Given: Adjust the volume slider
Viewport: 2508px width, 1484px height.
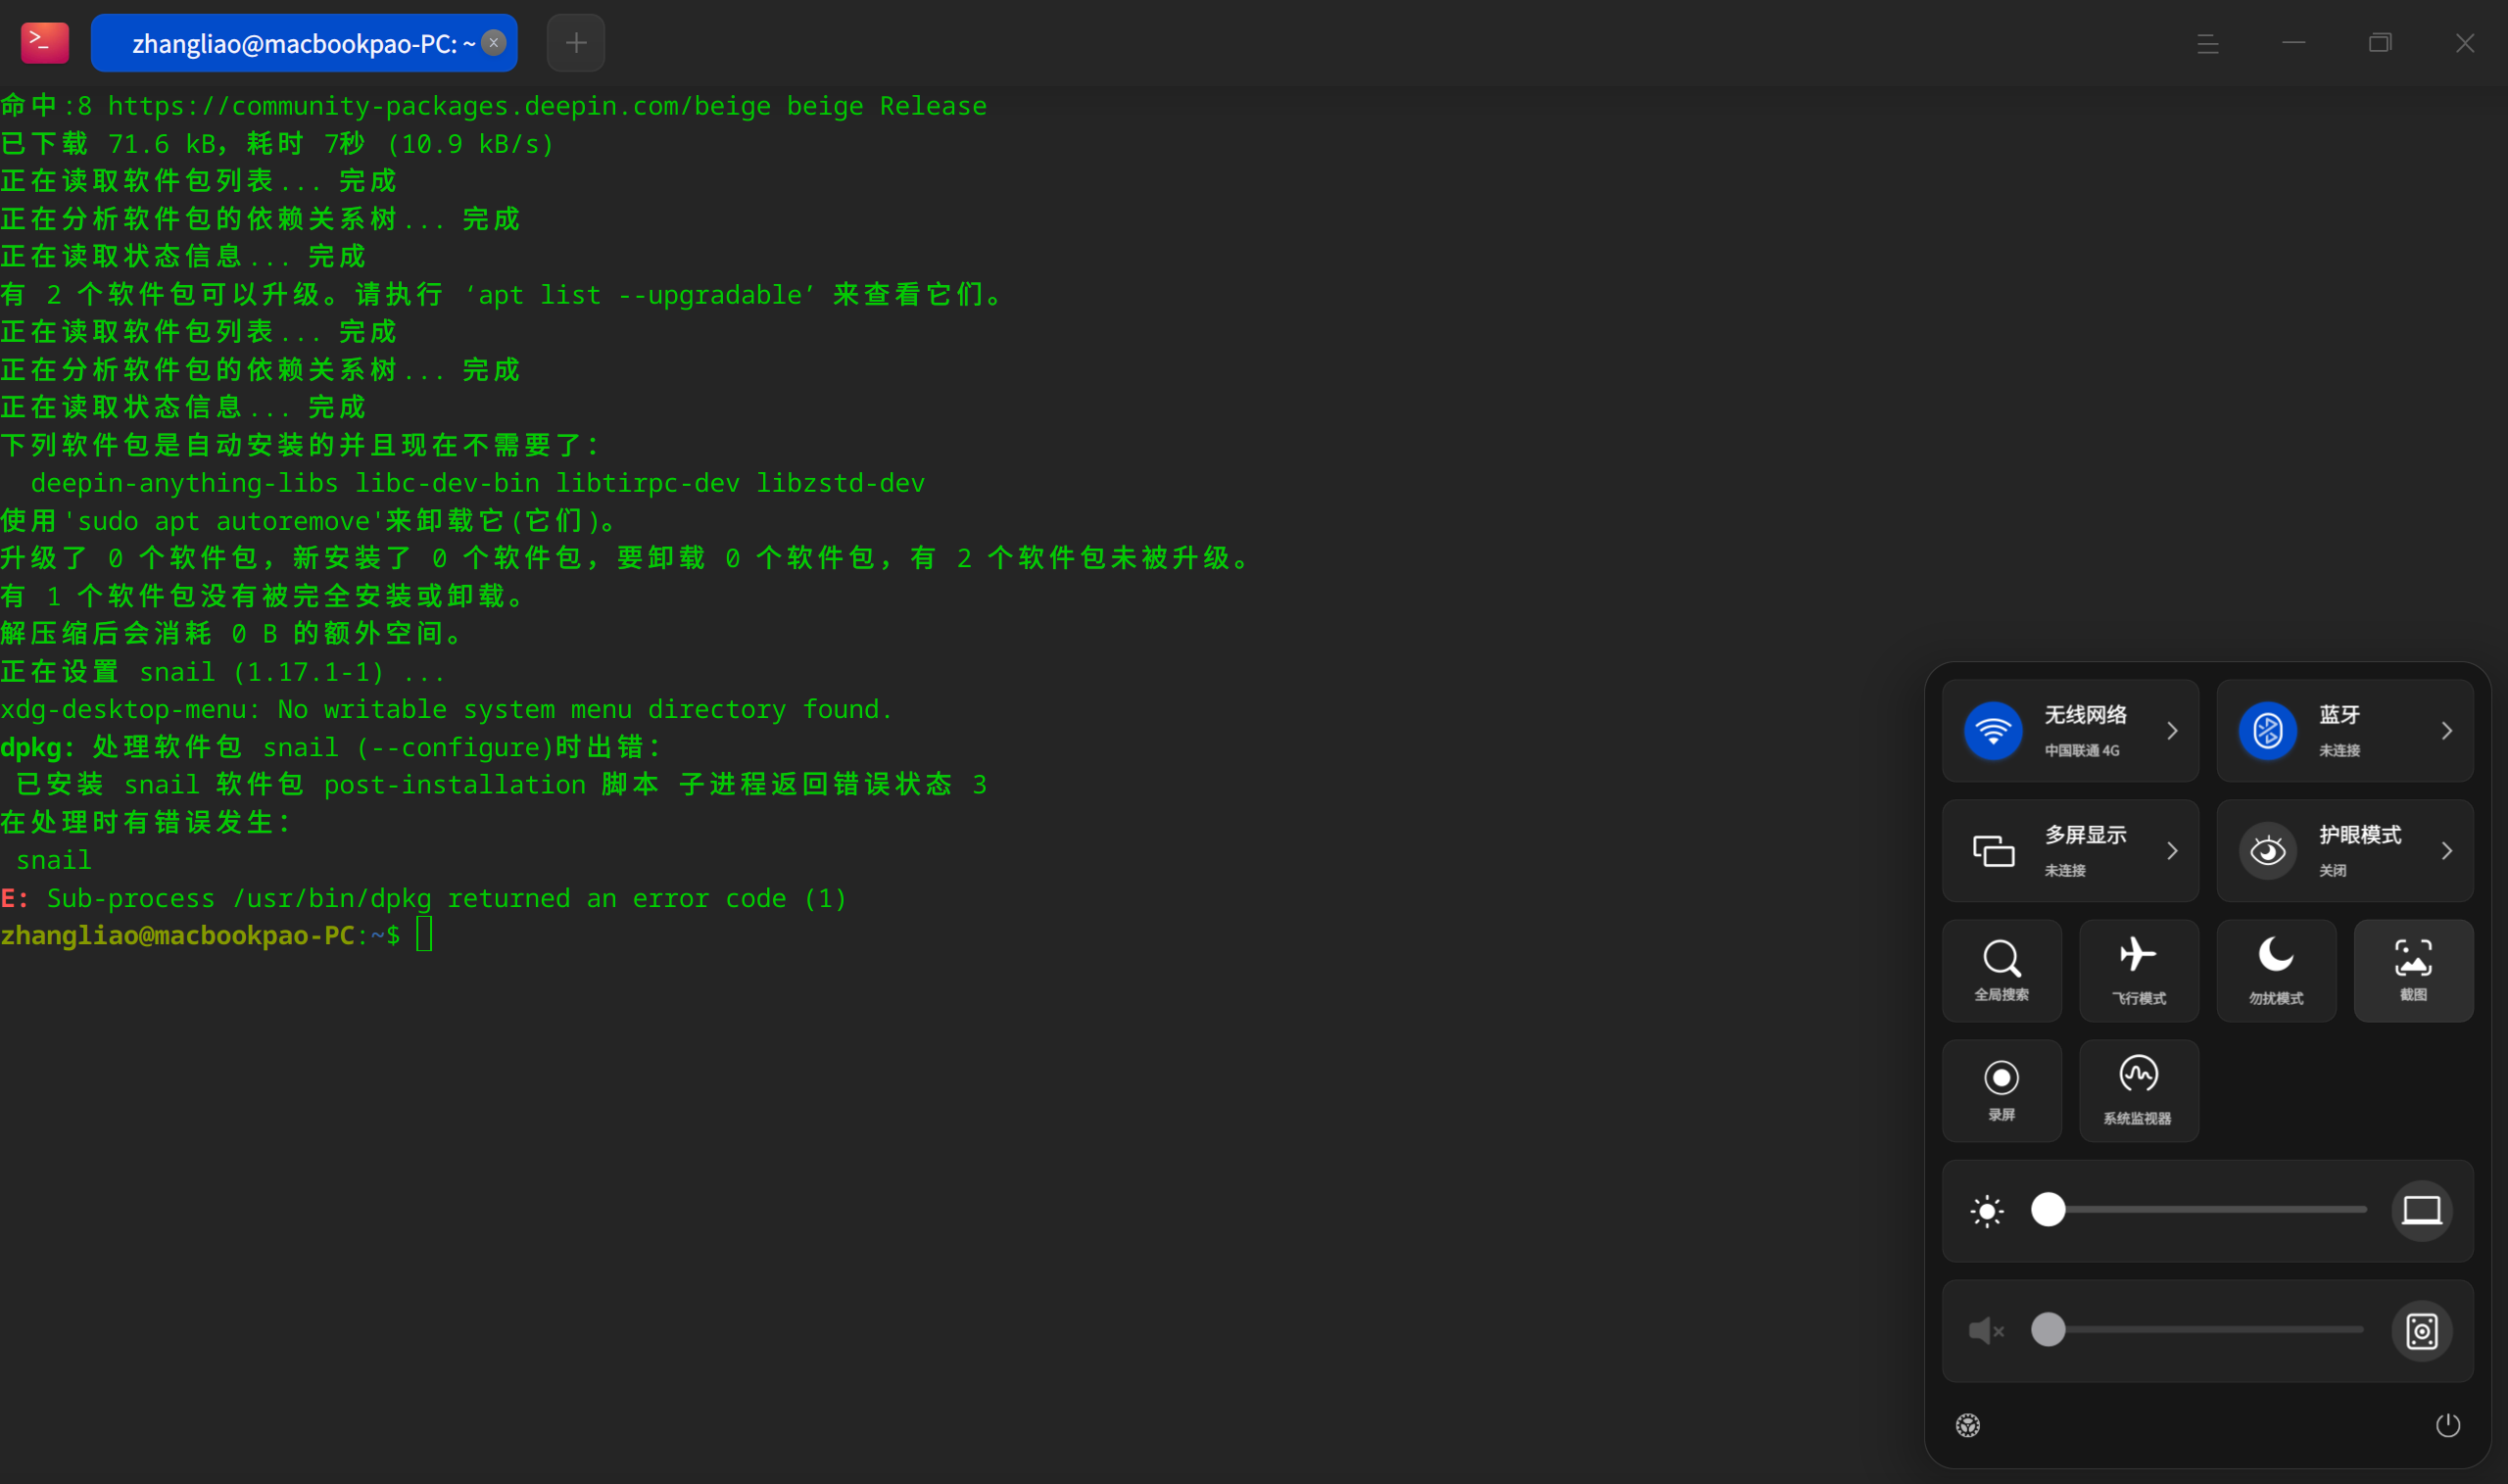Looking at the screenshot, I should coord(2200,1330).
